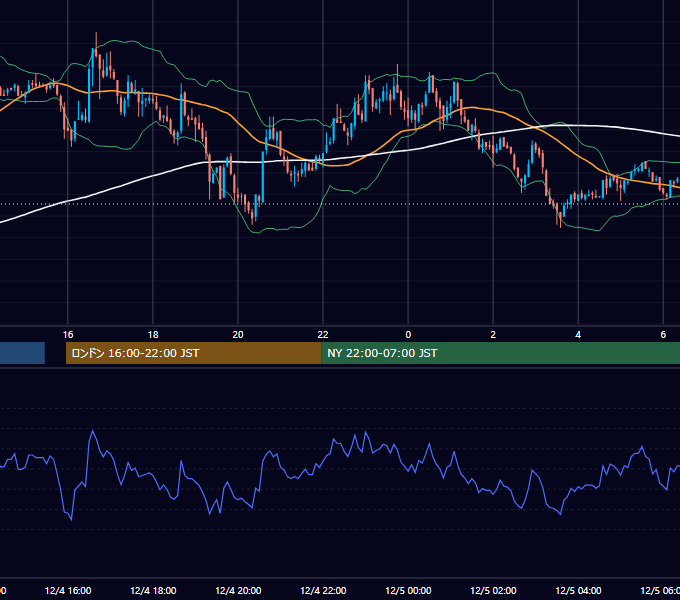Click the 12/5 02:00 date label
680x600 pixels.
tap(493, 591)
